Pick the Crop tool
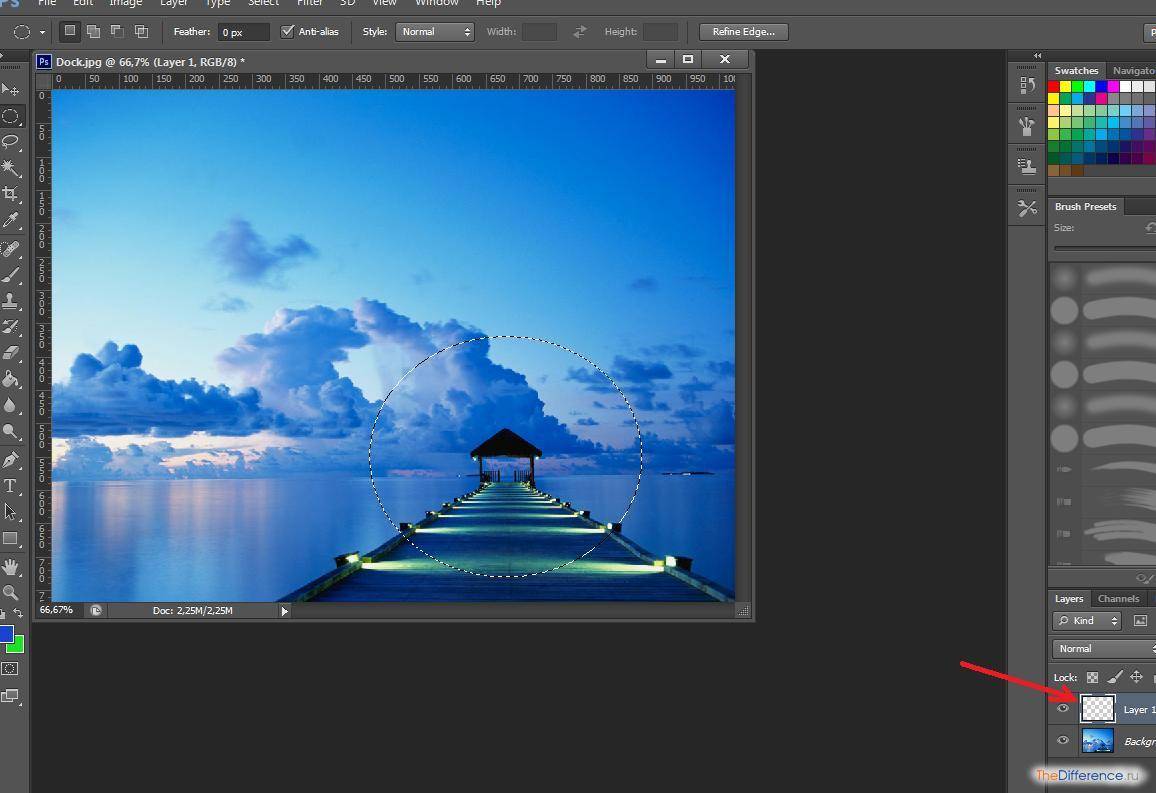Image resolution: width=1156 pixels, height=793 pixels. 11,194
